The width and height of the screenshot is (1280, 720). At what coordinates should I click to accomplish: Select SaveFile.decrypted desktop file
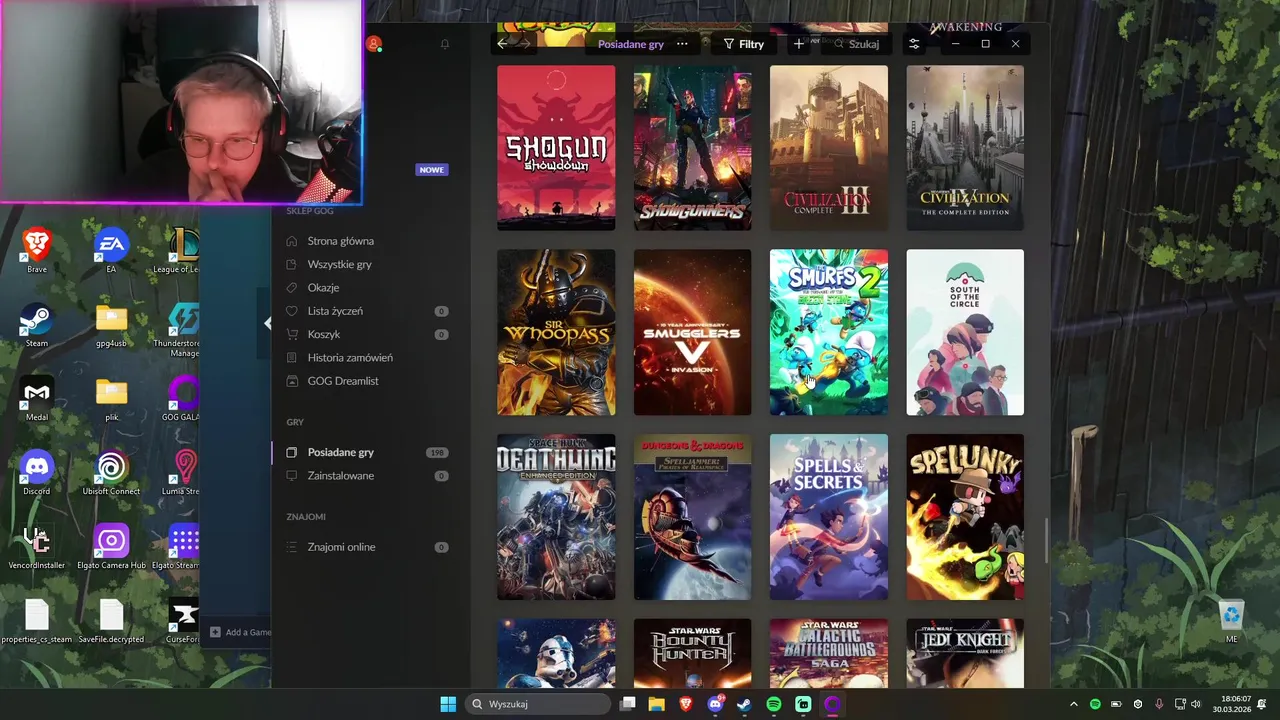(x=111, y=621)
